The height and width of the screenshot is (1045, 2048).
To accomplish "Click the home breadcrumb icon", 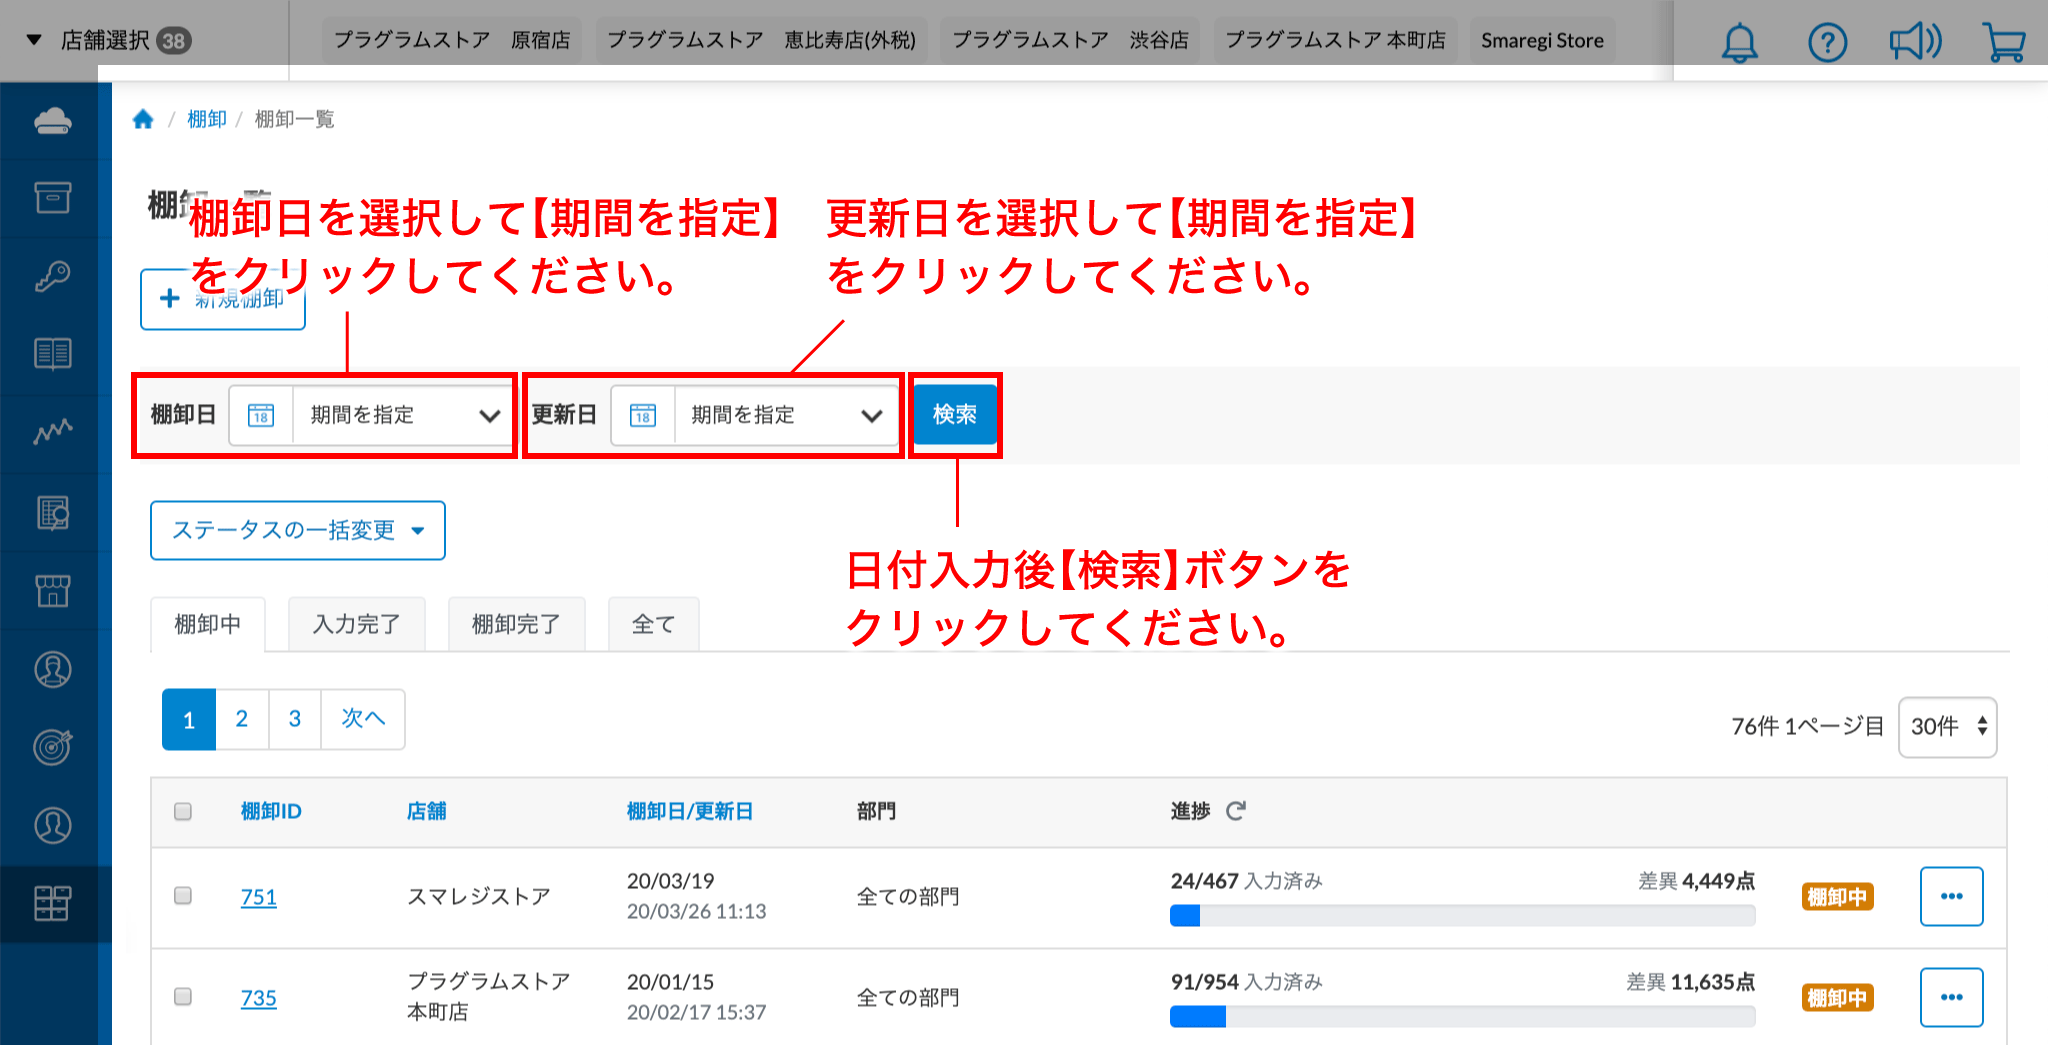I will point(143,120).
